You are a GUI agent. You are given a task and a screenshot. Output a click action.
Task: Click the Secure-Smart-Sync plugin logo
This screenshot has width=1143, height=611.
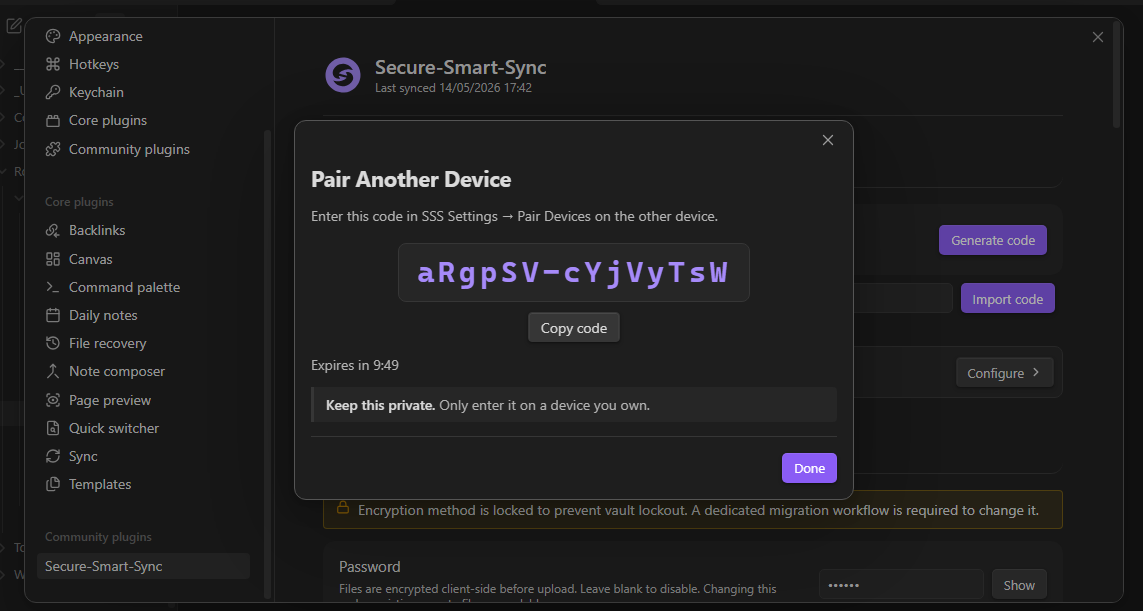[x=343, y=75]
